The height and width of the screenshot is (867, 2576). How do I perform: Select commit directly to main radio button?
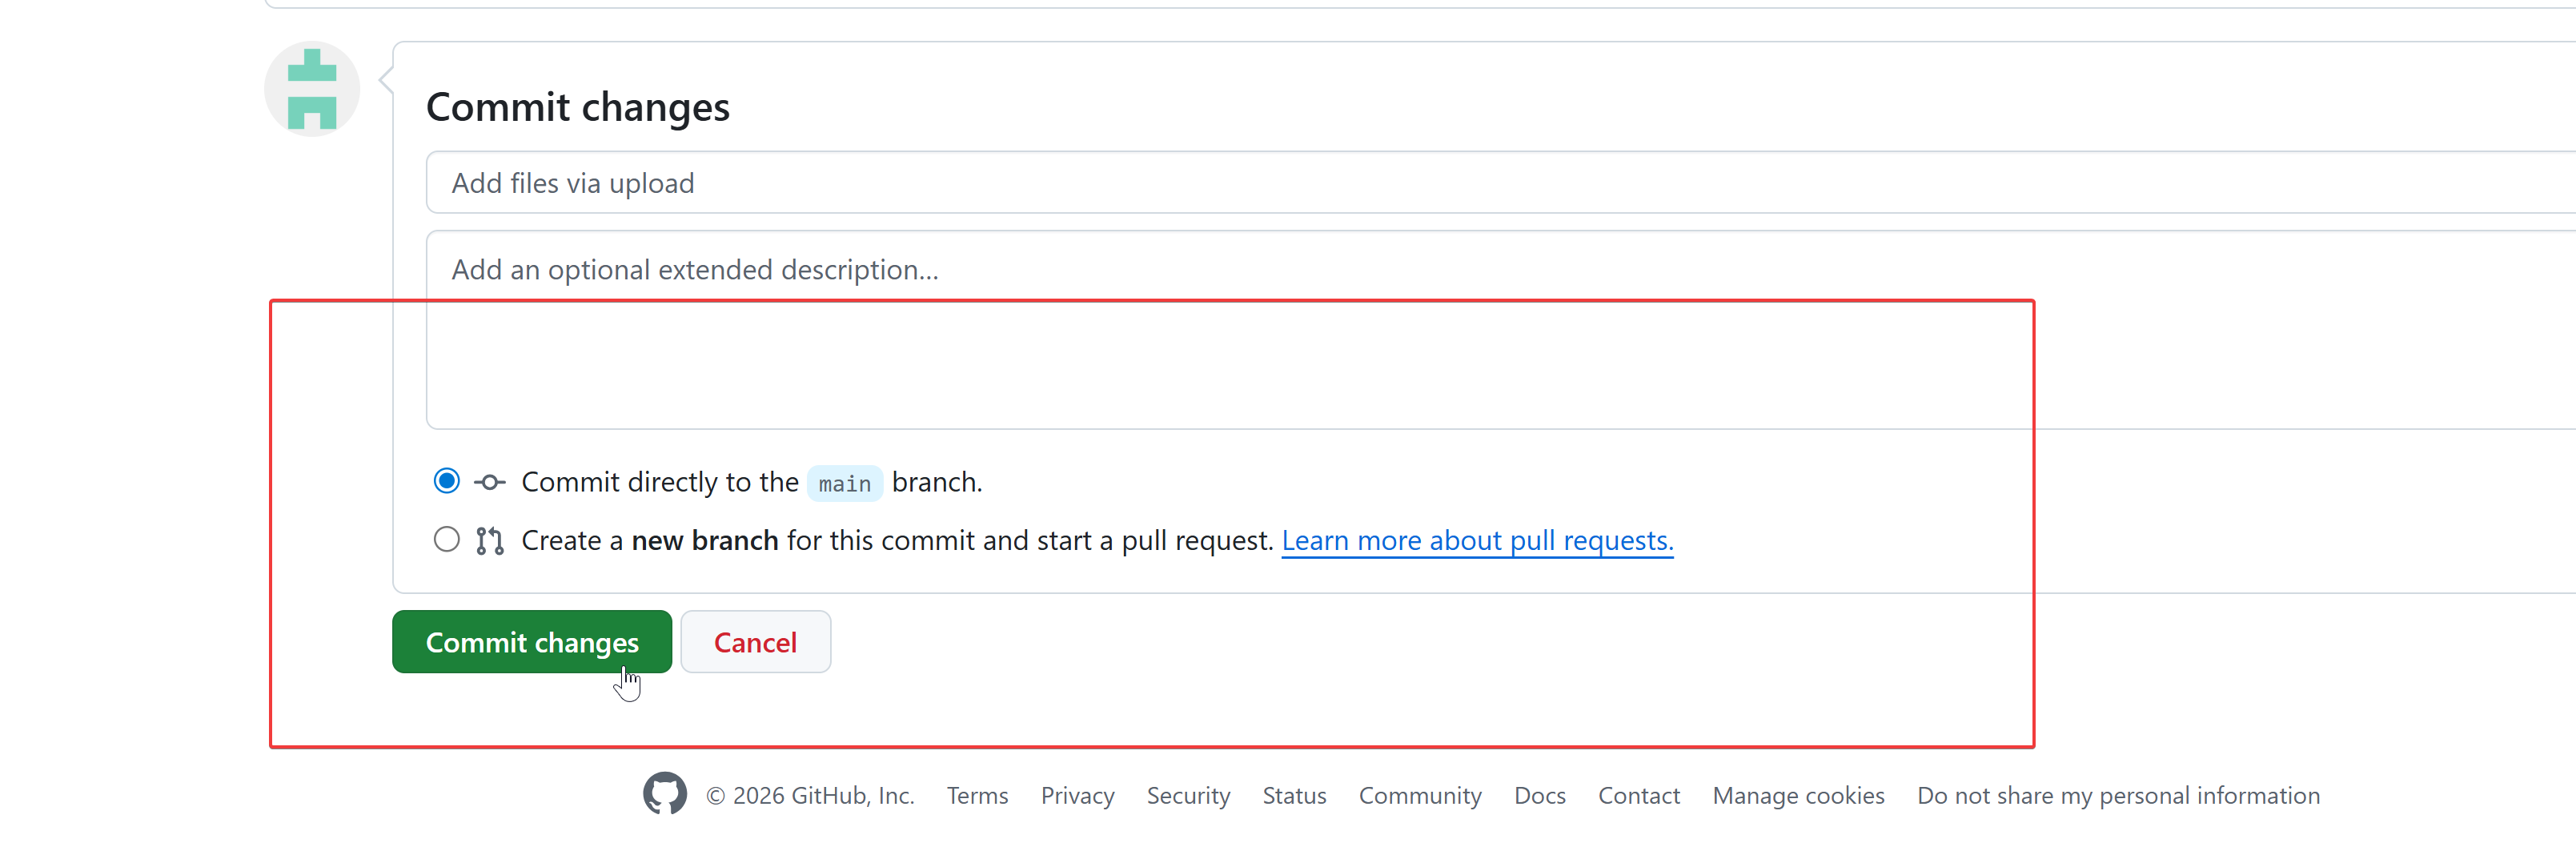[x=446, y=482]
